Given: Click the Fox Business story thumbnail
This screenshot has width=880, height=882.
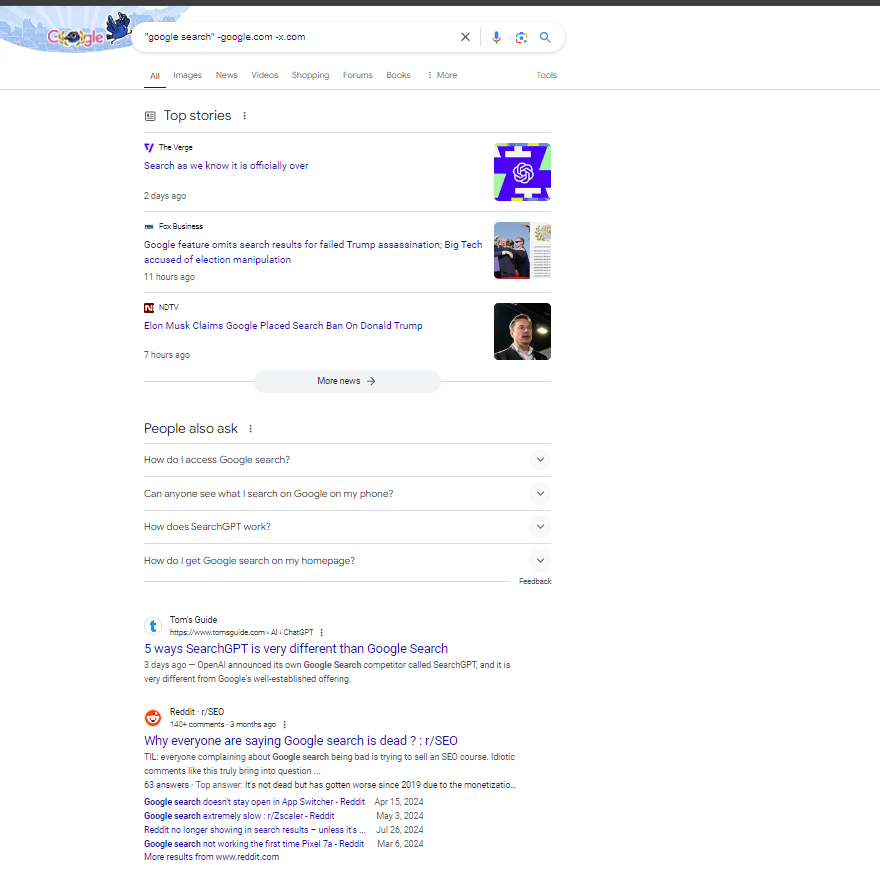Looking at the screenshot, I should [522, 250].
